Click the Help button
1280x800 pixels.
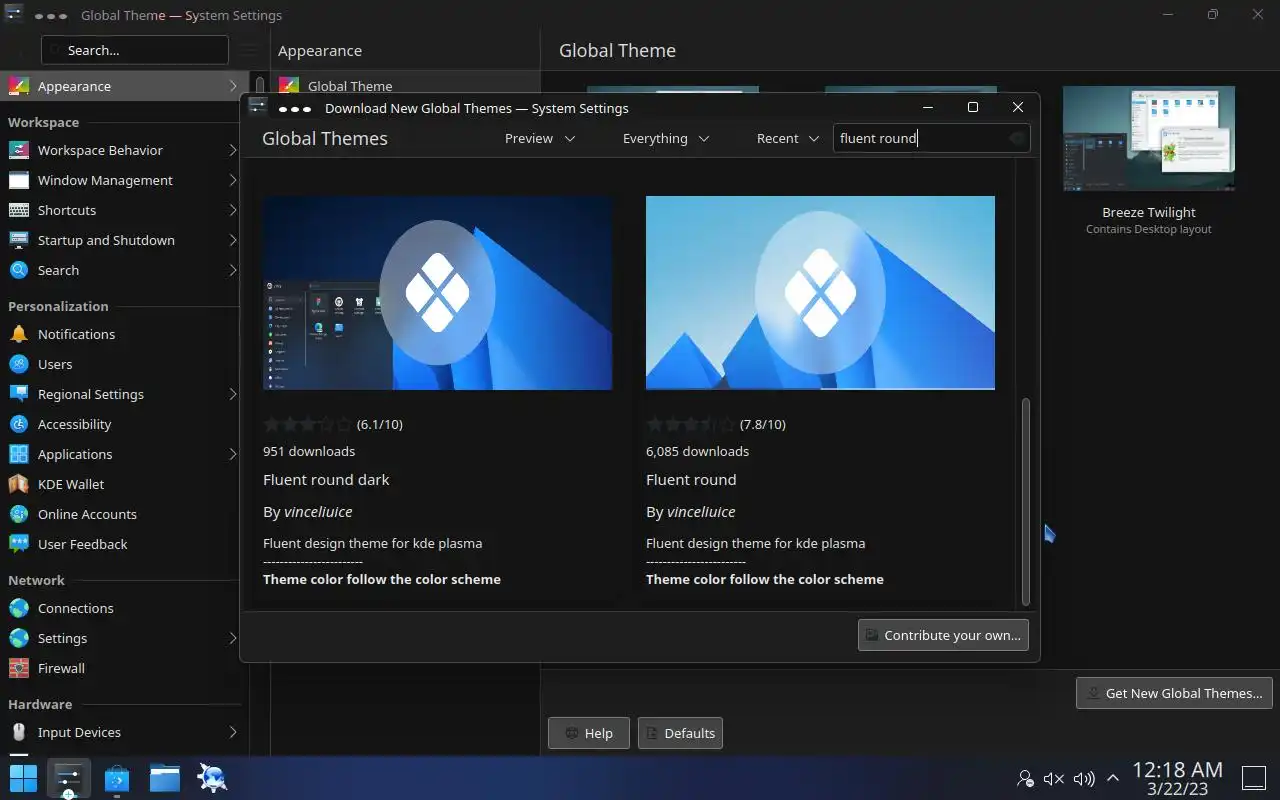pos(588,733)
